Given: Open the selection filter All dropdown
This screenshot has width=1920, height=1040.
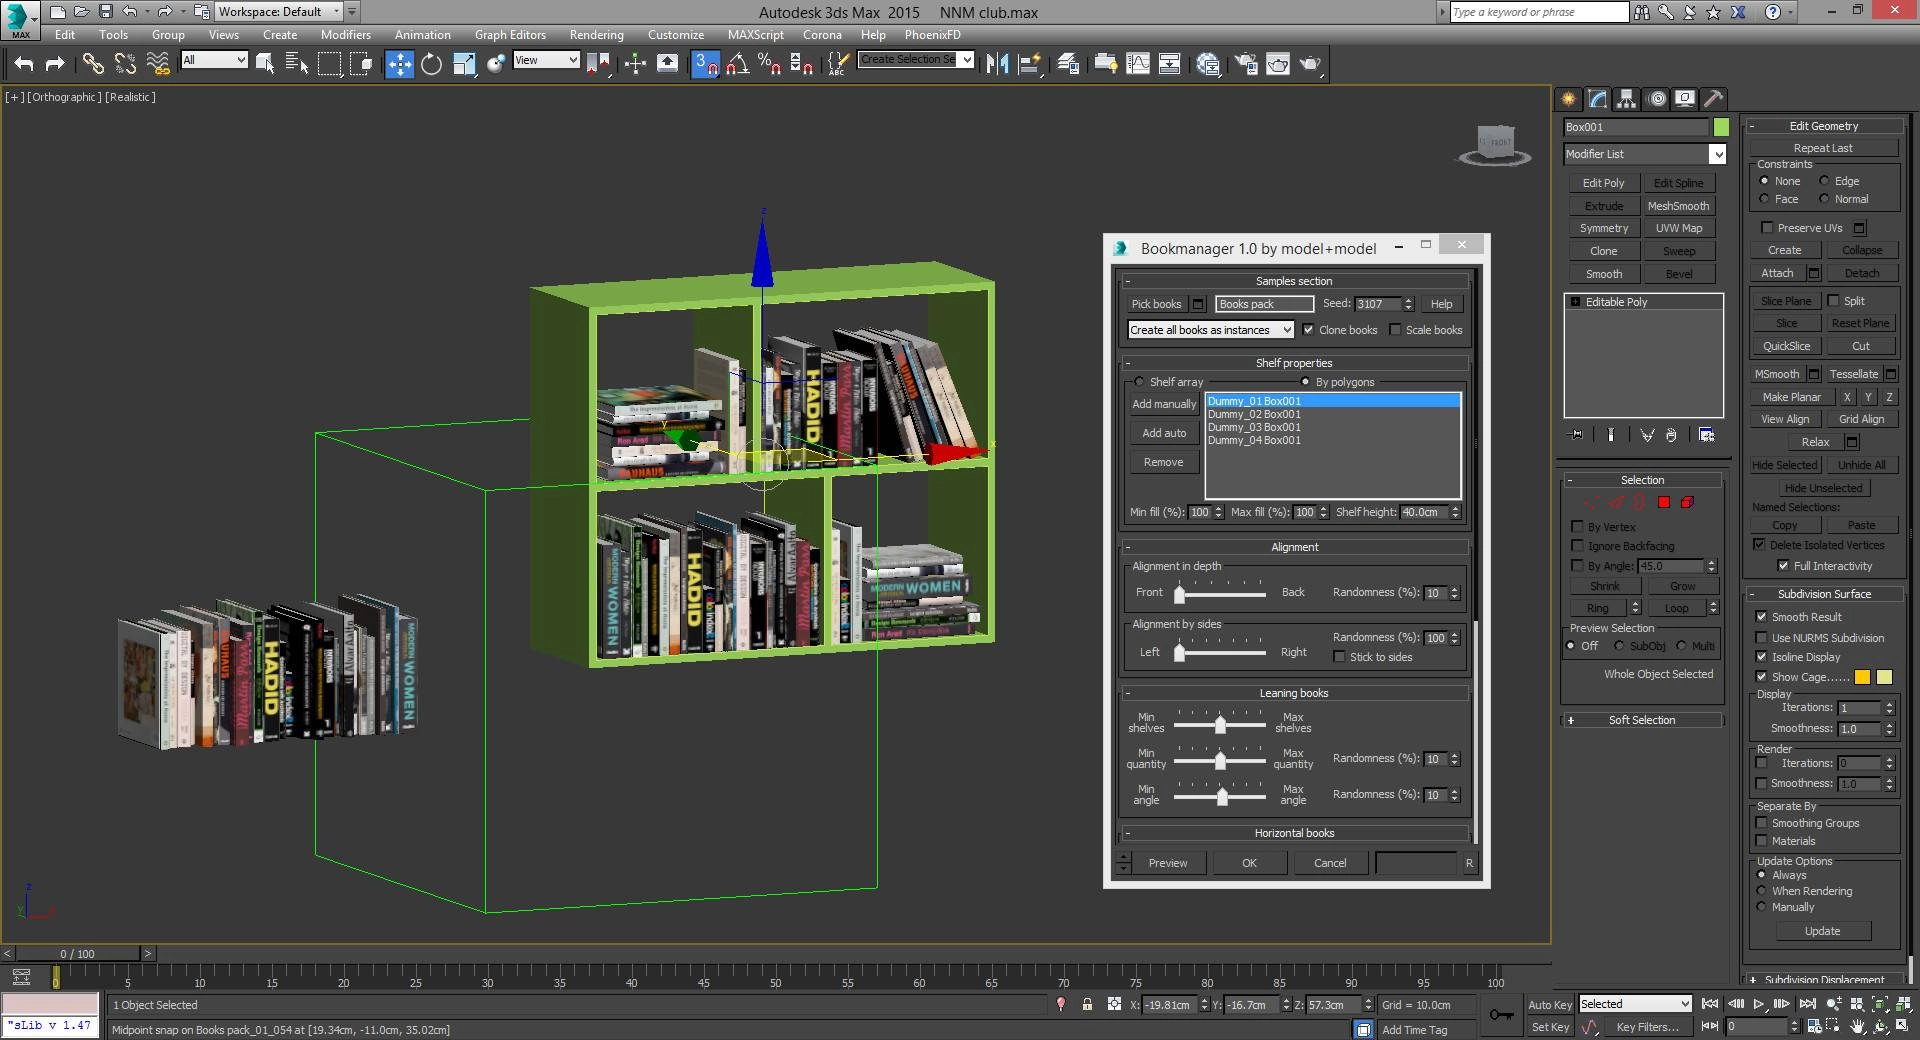Looking at the screenshot, I should tap(214, 60).
